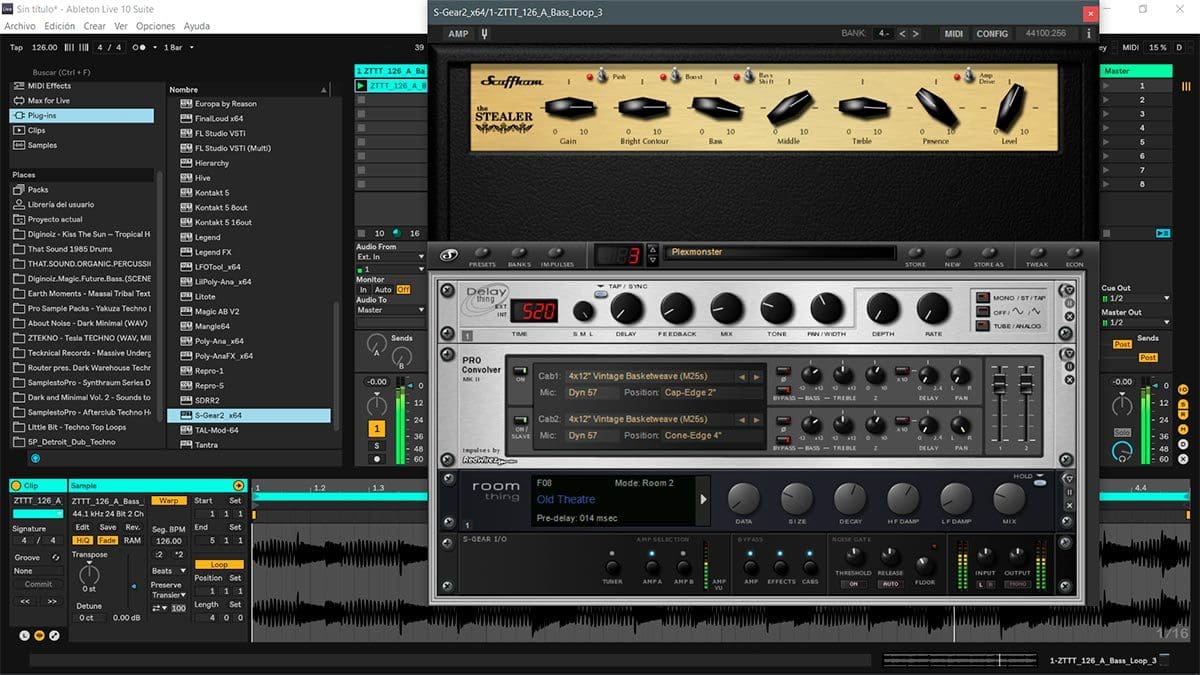Click the Store As preset button
The image size is (1200, 675).
point(988,253)
